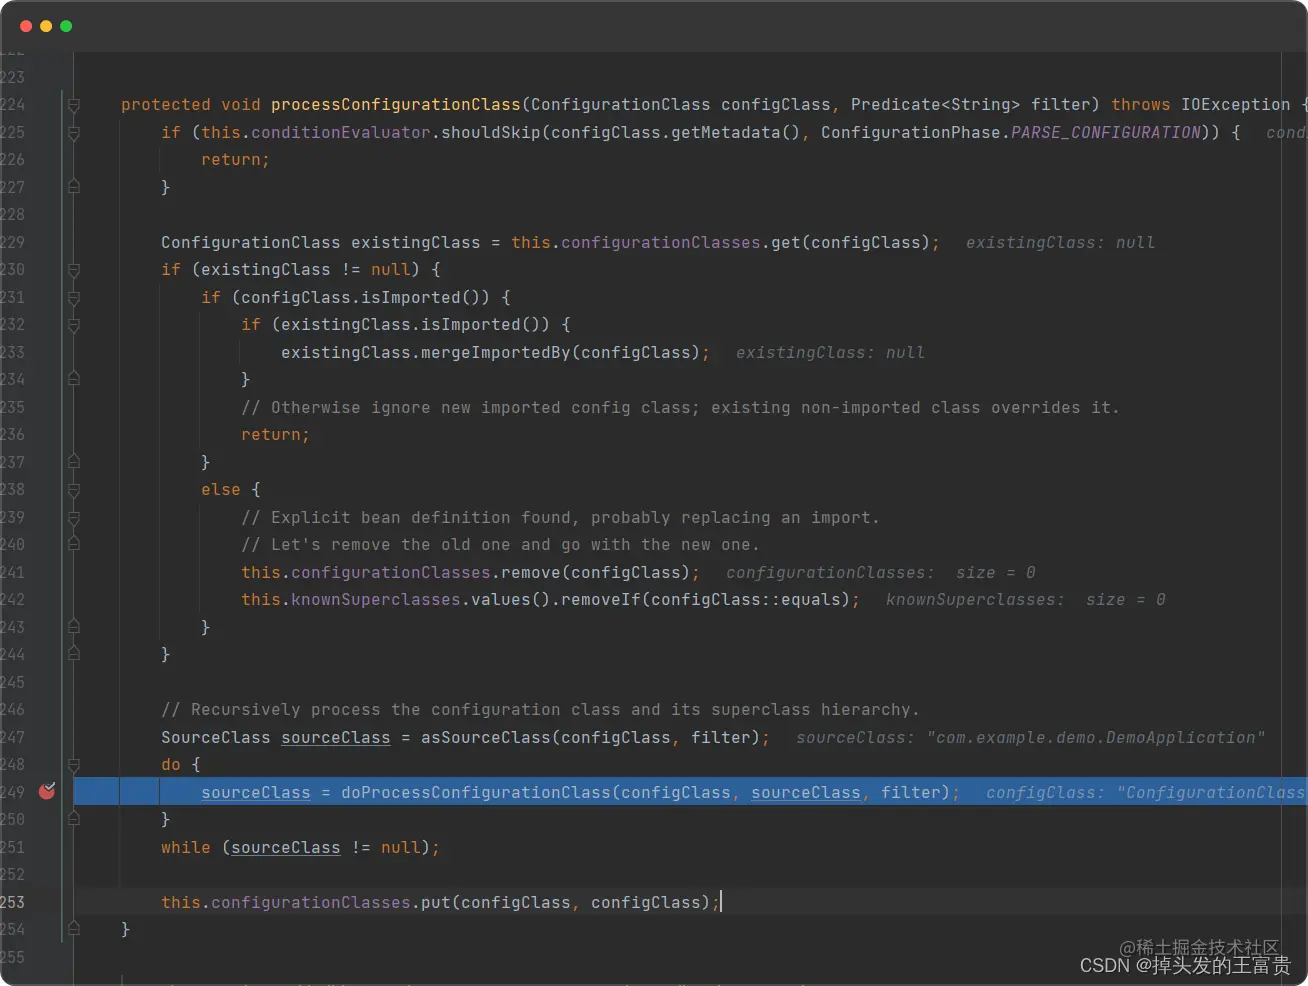Collapse the processConfigurationClass method fold marker
The width and height of the screenshot is (1308, 986).
click(x=74, y=104)
